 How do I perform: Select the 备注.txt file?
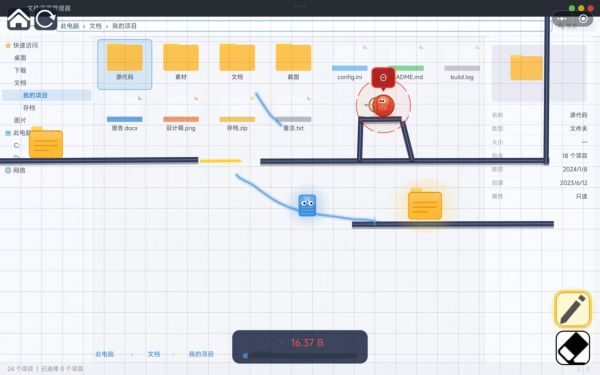click(293, 114)
